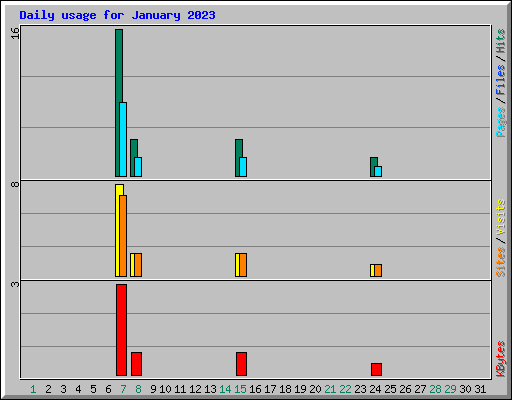Viewport: 512px width, 400px height.
Task: Click the y-axis value 16
Action: click(x=15, y=33)
